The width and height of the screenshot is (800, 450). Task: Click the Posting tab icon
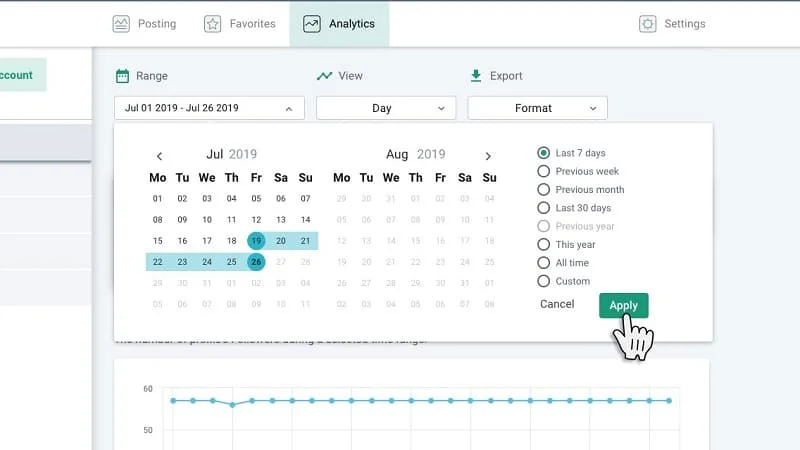[x=121, y=24]
